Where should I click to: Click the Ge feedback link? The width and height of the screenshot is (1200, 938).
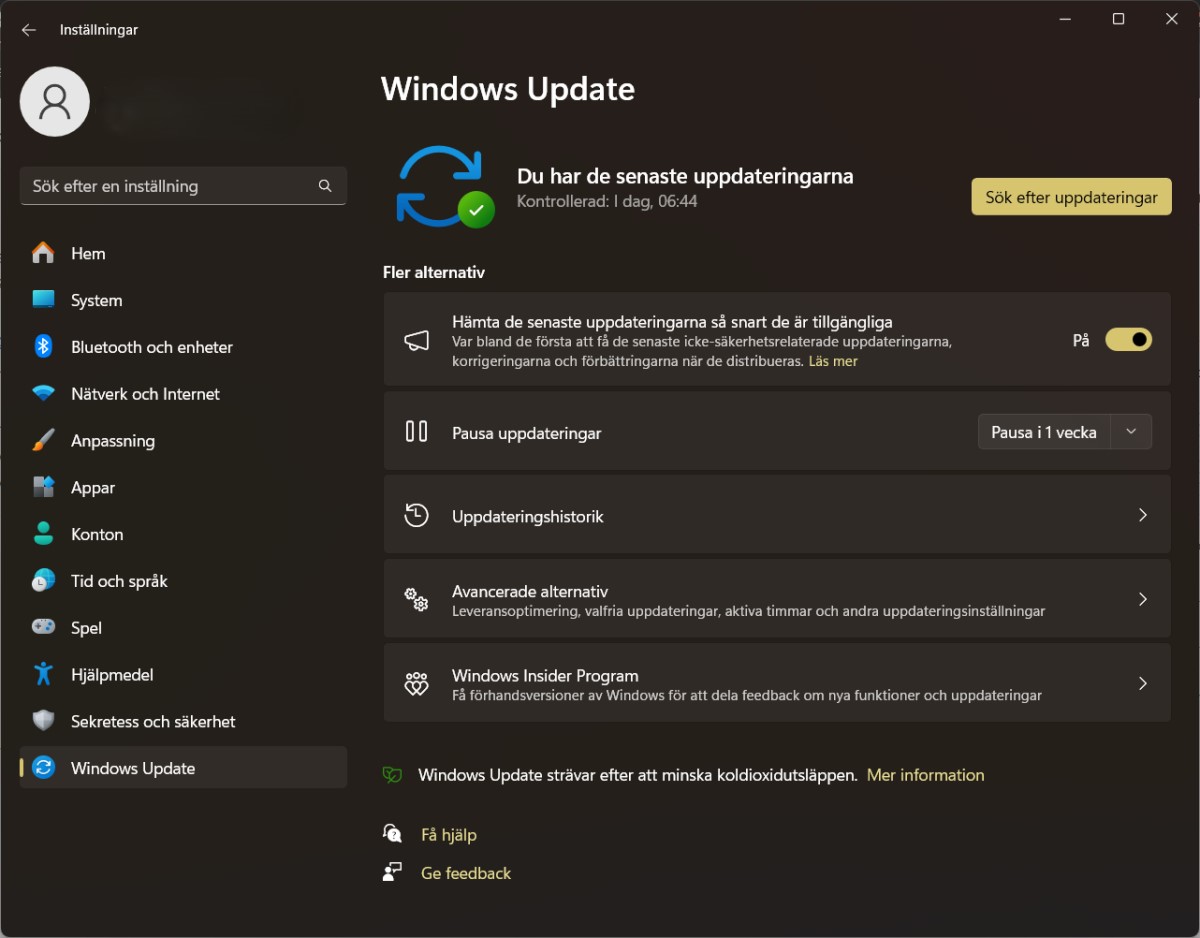(x=466, y=873)
